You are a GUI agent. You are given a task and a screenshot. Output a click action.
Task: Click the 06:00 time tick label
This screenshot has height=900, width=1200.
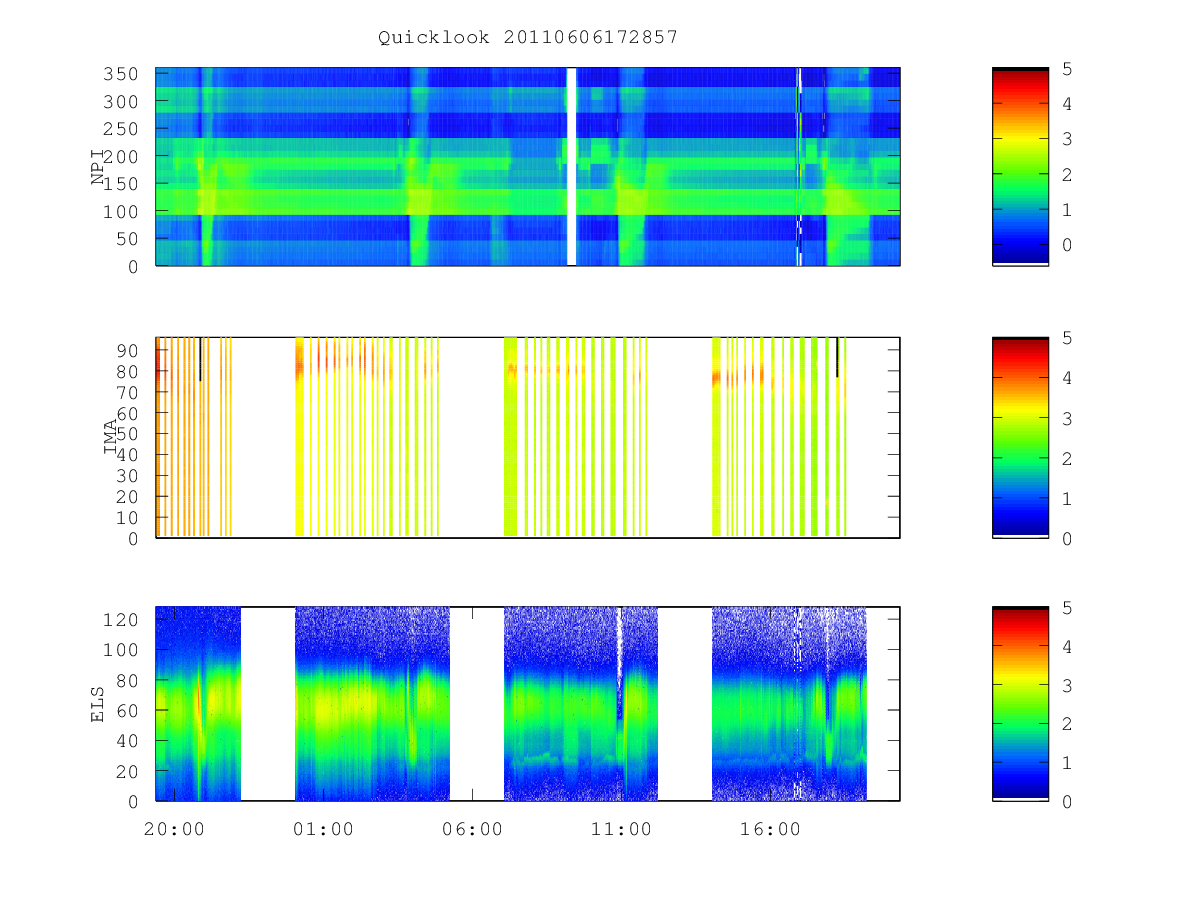[x=472, y=829]
